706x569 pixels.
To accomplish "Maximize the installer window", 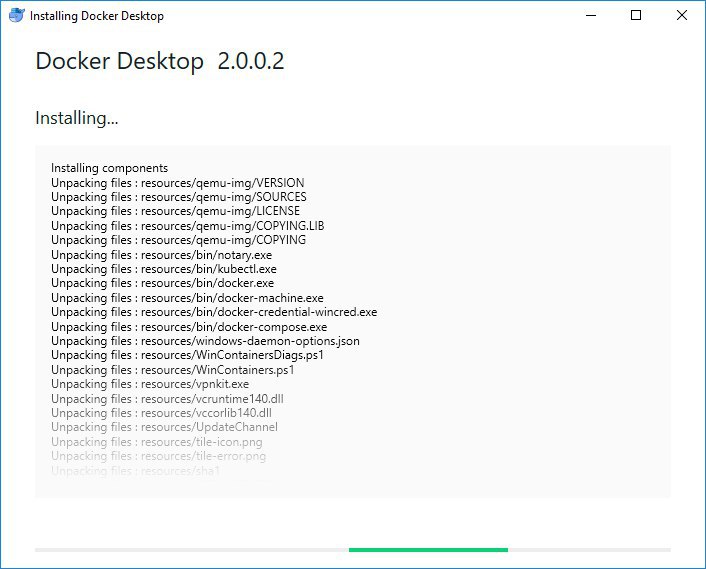I will tap(636, 15).
